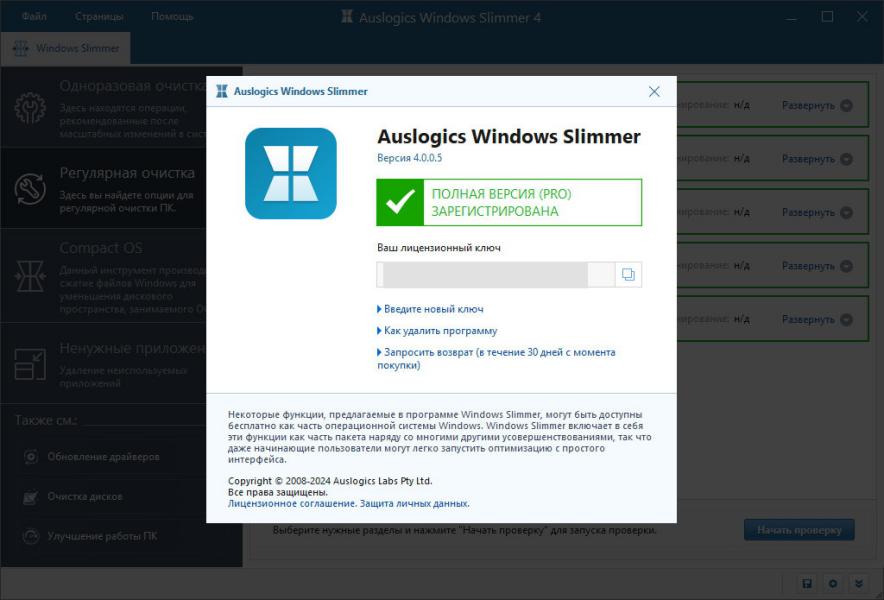
Task: Expand the fourth Развернуть section from the top
Action: [x=817, y=266]
